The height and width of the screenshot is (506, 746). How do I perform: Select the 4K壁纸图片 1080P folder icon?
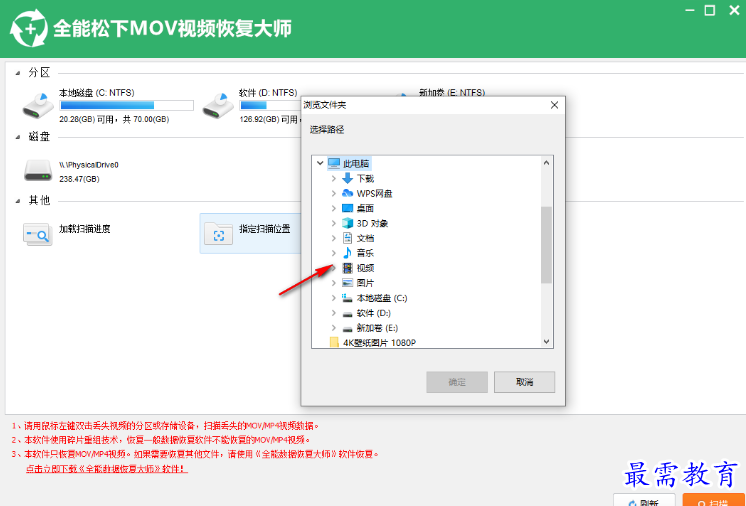[334, 342]
